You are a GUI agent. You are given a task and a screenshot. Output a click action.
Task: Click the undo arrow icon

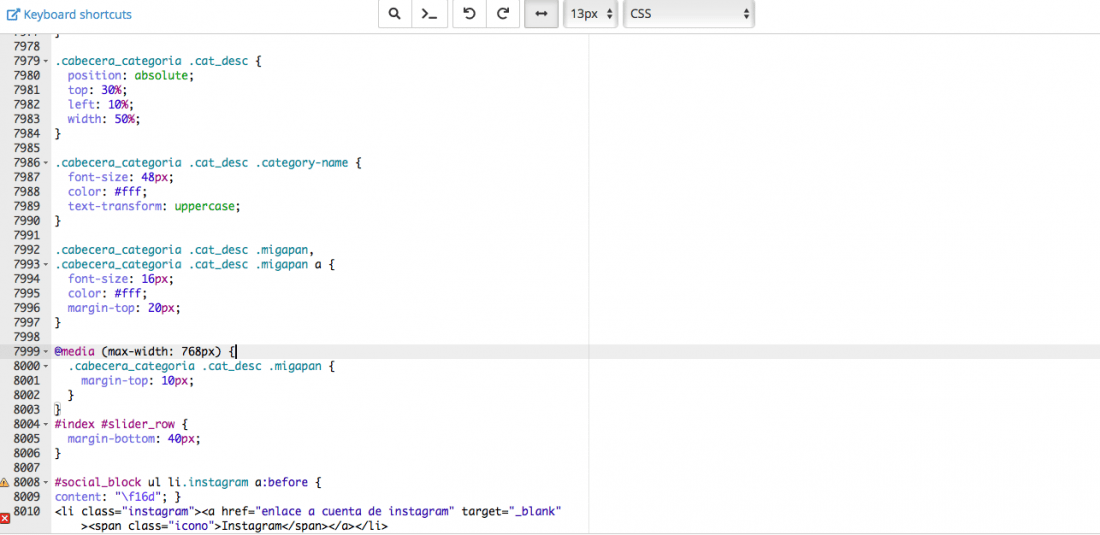tap(469, 14)
